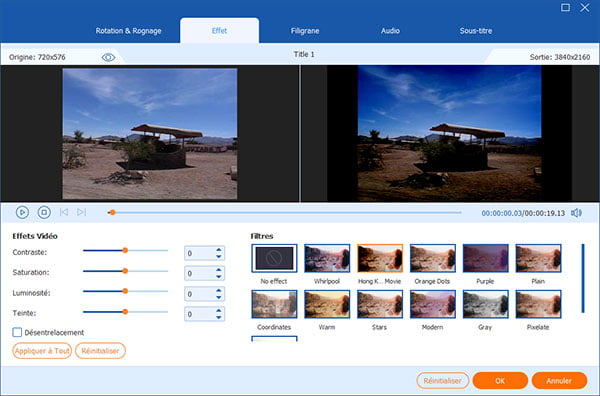This screenshot has height=396, width=600.
Task: Apply the Orange Dots filter
Action: (x=432, y=258)
